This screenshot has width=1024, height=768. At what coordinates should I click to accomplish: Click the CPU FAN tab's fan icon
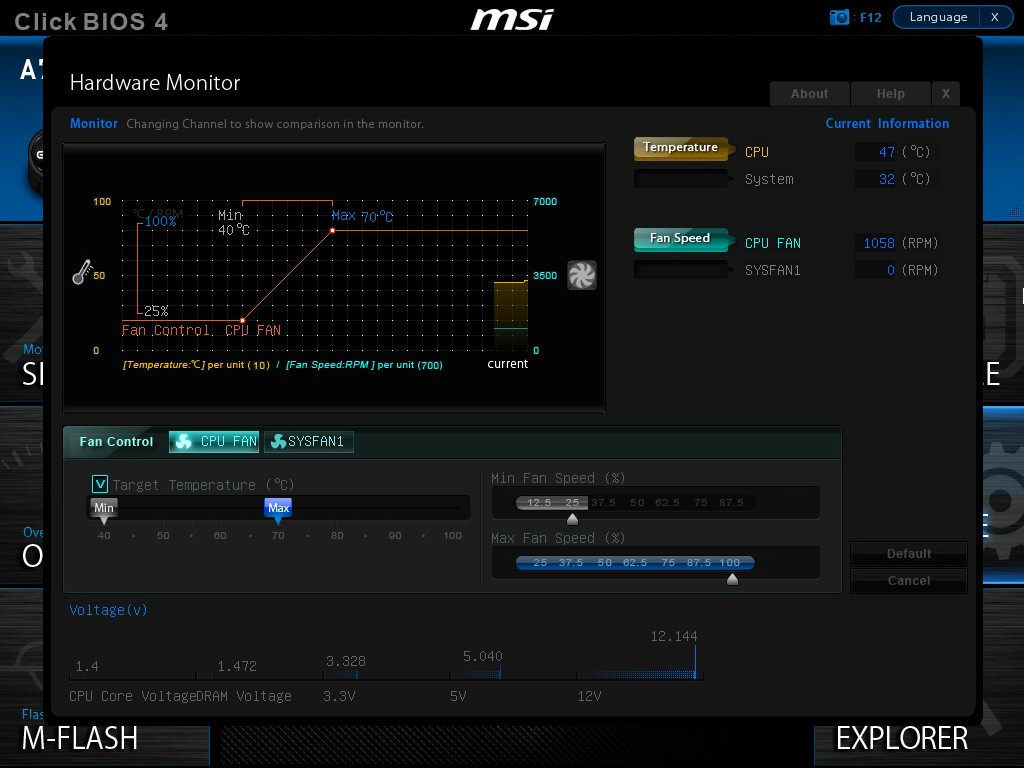[x=184, y=441]
